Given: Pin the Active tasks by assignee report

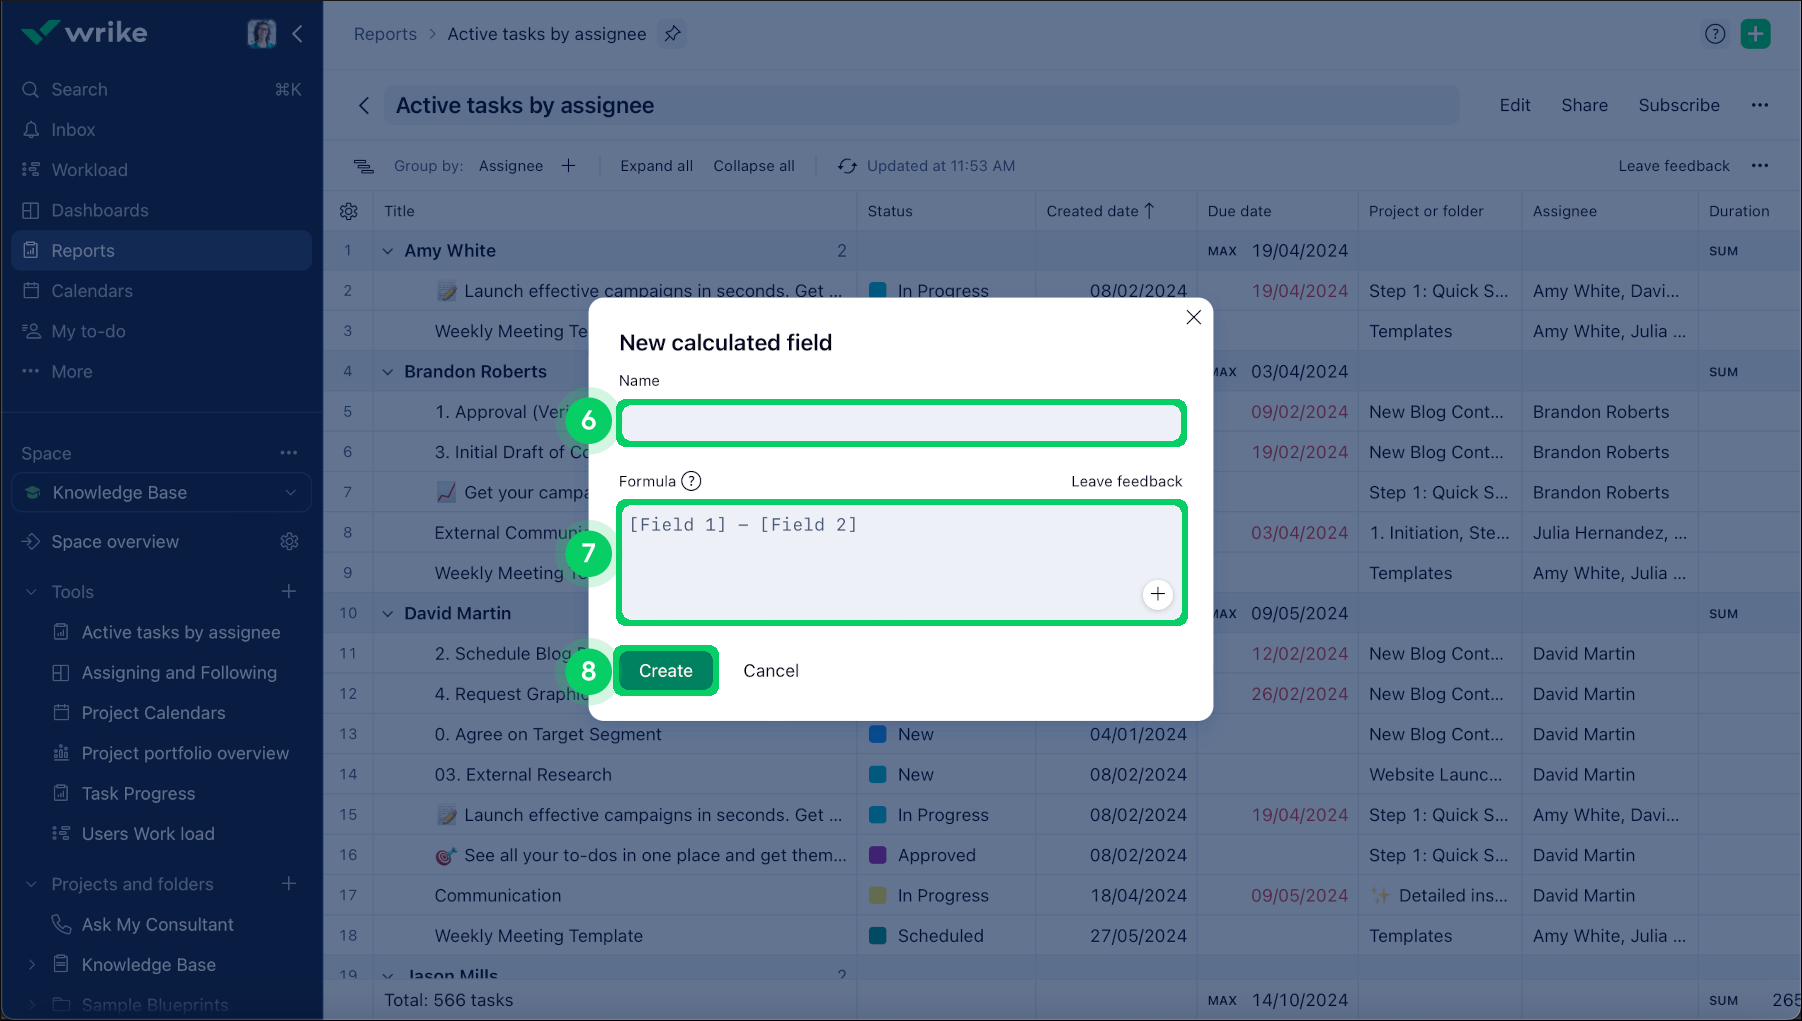Looking at the screenshot, I should (673, 34).
